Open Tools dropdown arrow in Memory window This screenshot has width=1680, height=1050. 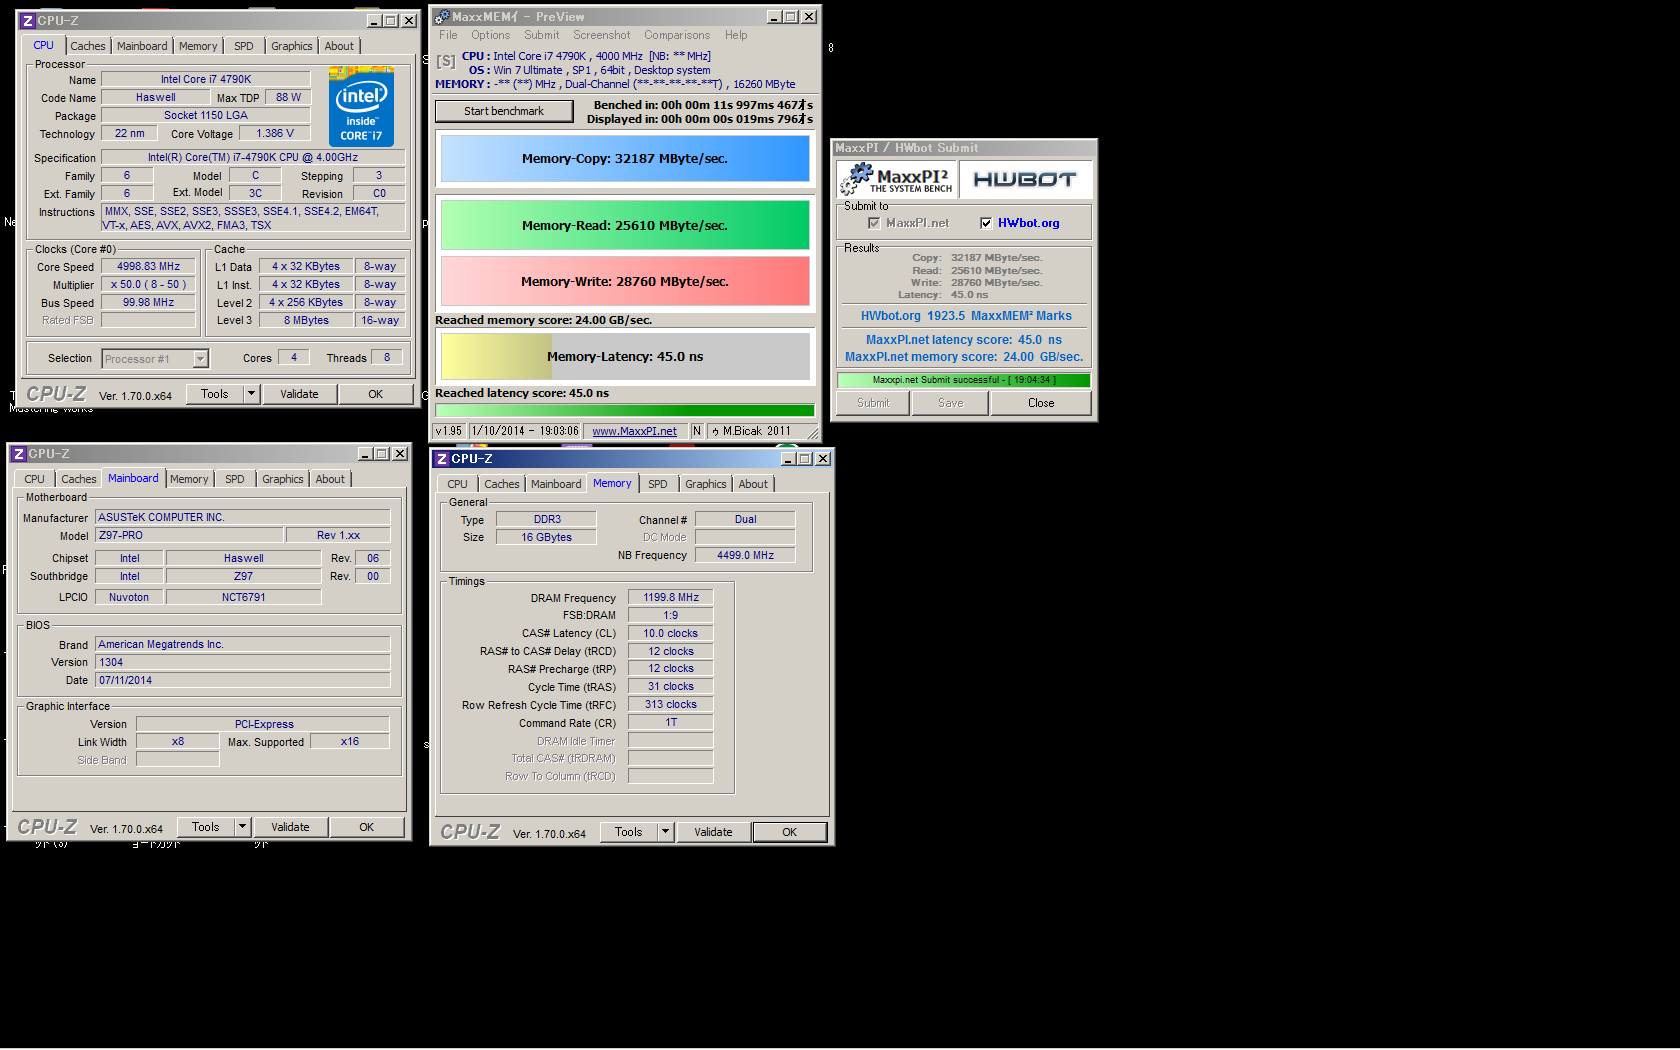(x=665, y=832)
